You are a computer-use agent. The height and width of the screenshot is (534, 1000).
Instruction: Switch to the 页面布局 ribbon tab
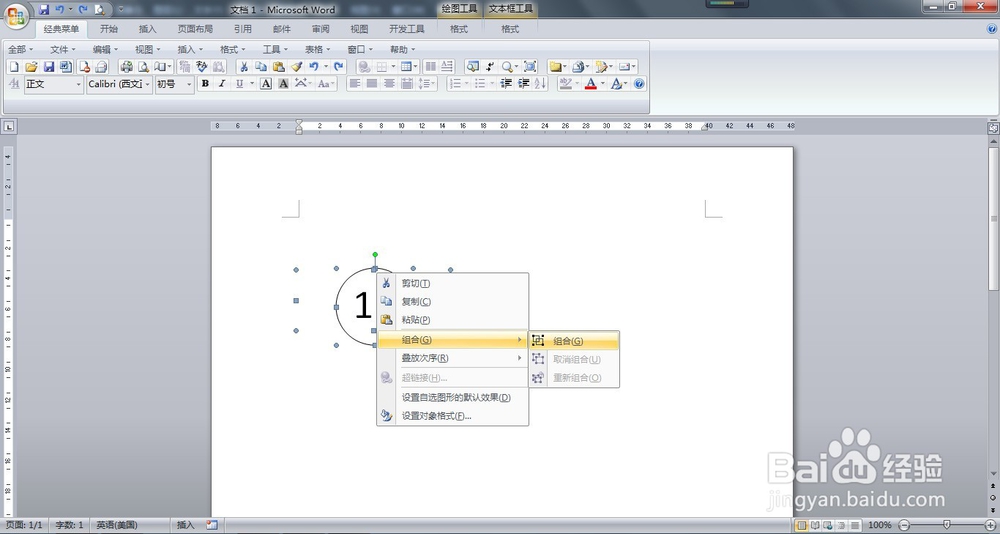(195, 29)
